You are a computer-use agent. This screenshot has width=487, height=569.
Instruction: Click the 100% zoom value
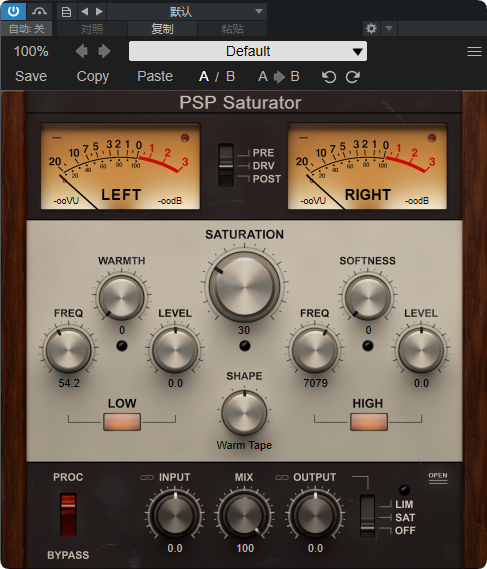[x=31, y=51]
